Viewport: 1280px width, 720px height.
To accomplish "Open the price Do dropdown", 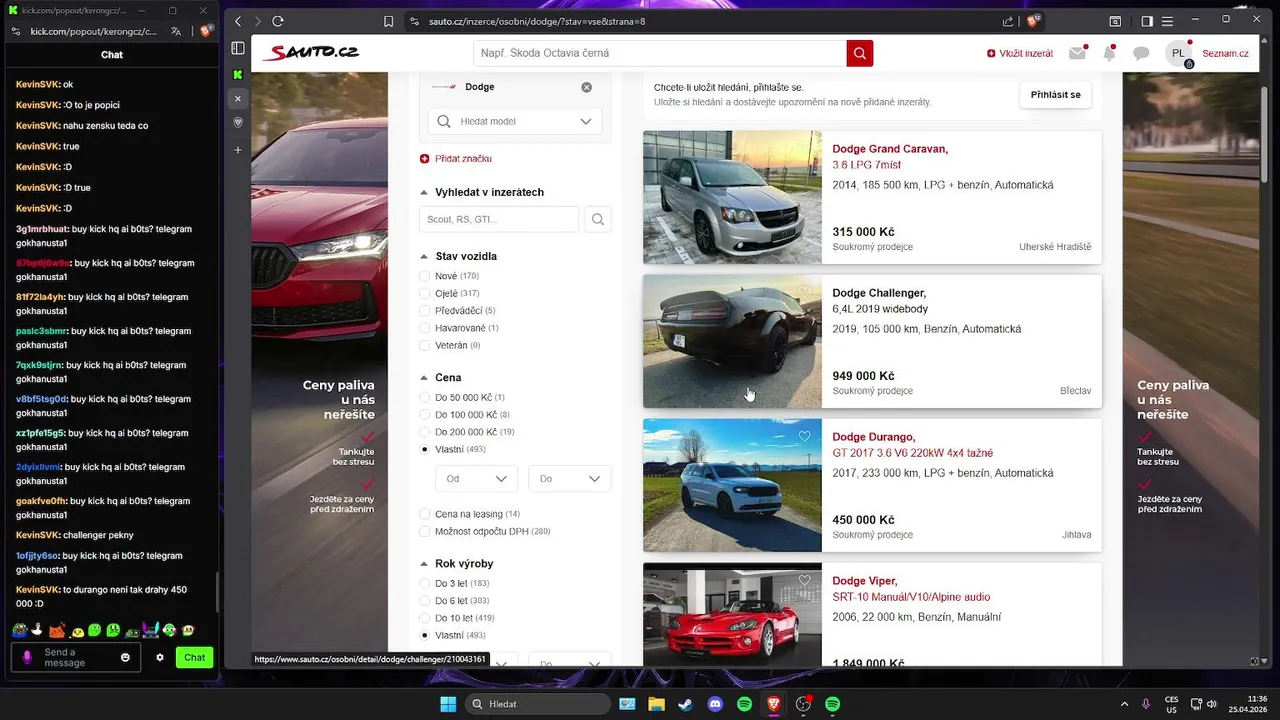I will point(570,479).
